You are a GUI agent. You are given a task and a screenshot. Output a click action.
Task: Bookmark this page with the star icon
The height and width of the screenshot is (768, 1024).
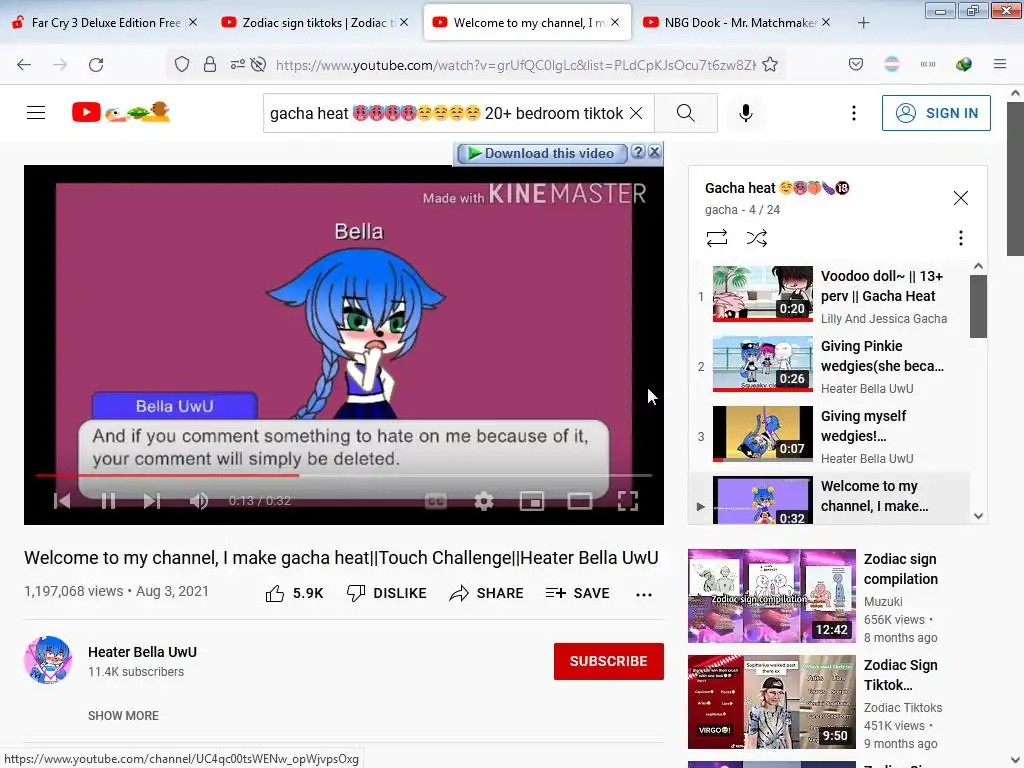click(770, 64)
